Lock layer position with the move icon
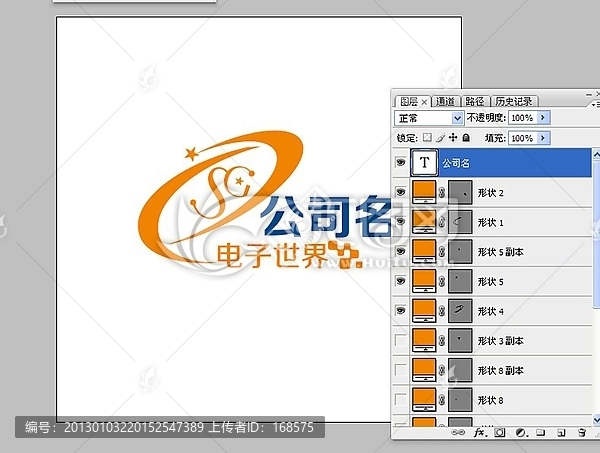The height and width of the screenshot is (453, 600). 453,137
